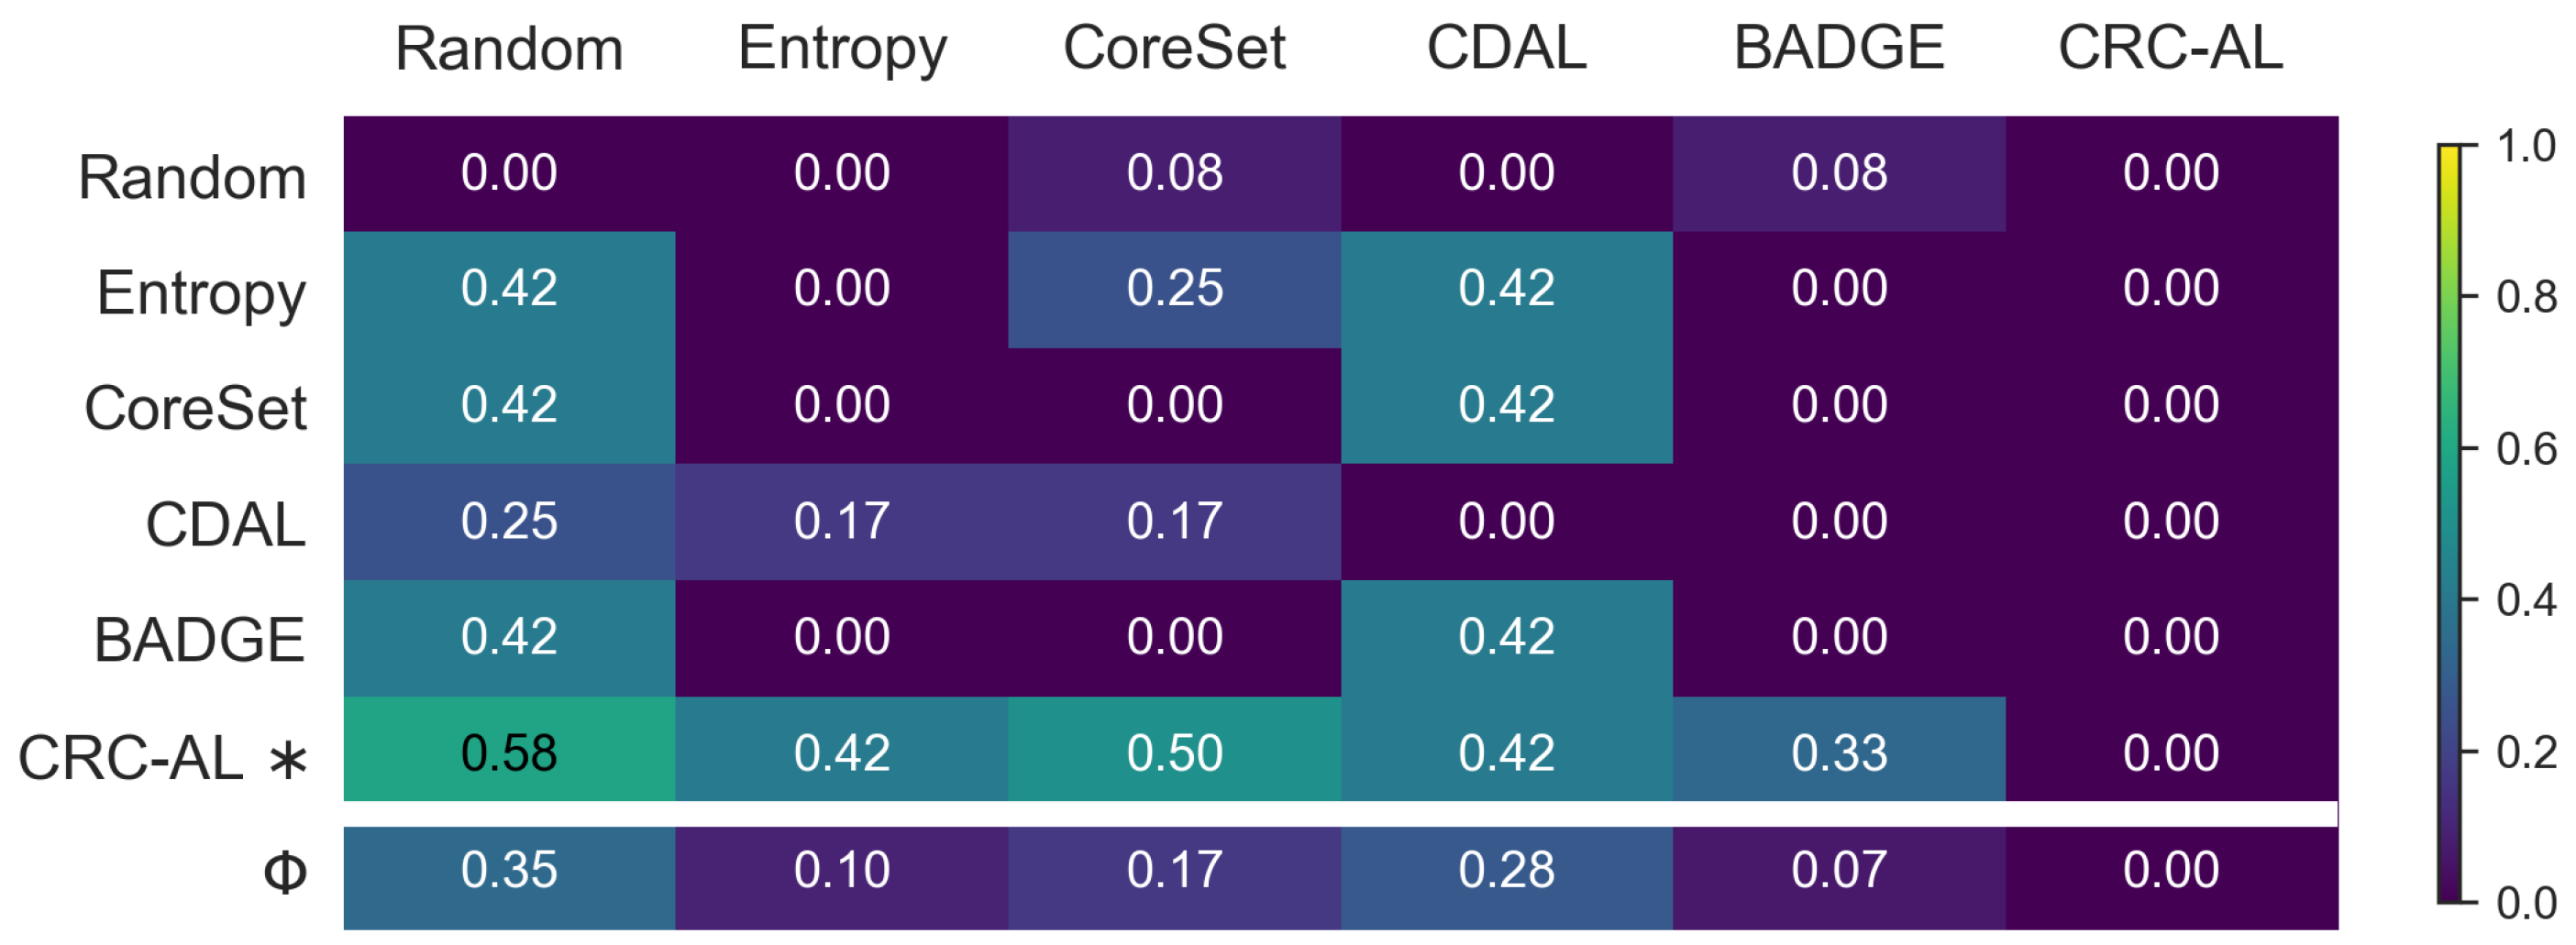Click the BADGE row label on left
The height and width of the screenshot is (945, 2576).
(199, 640)
